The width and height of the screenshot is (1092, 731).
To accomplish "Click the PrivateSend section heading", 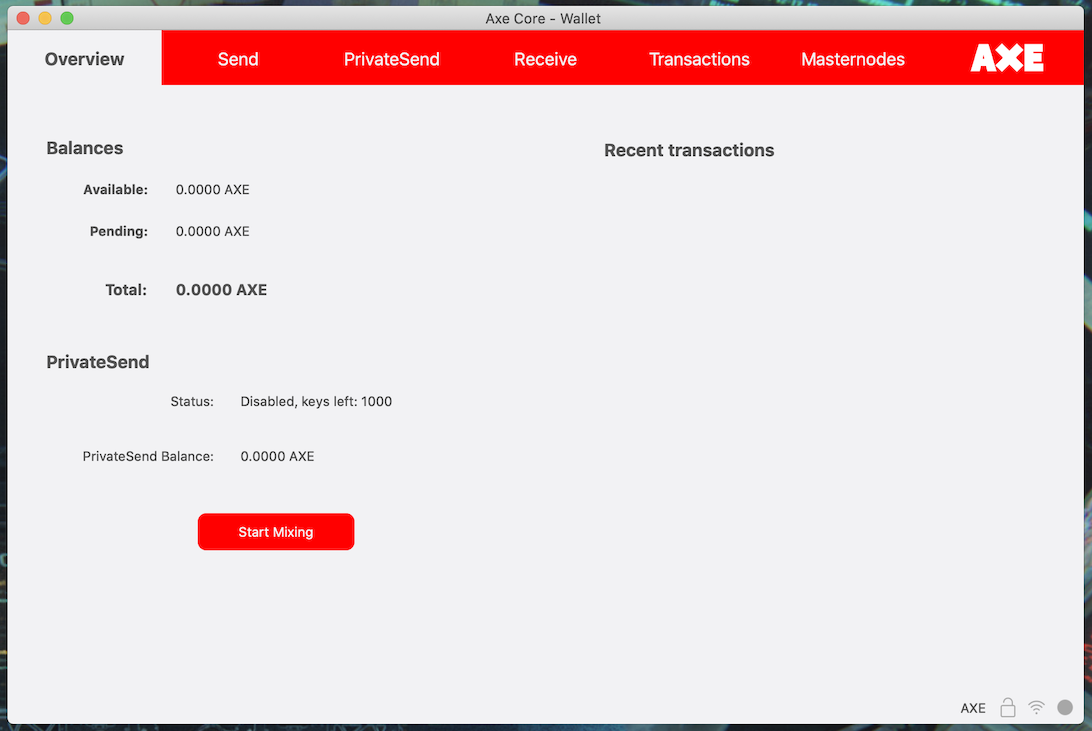I will pos(98,362).
